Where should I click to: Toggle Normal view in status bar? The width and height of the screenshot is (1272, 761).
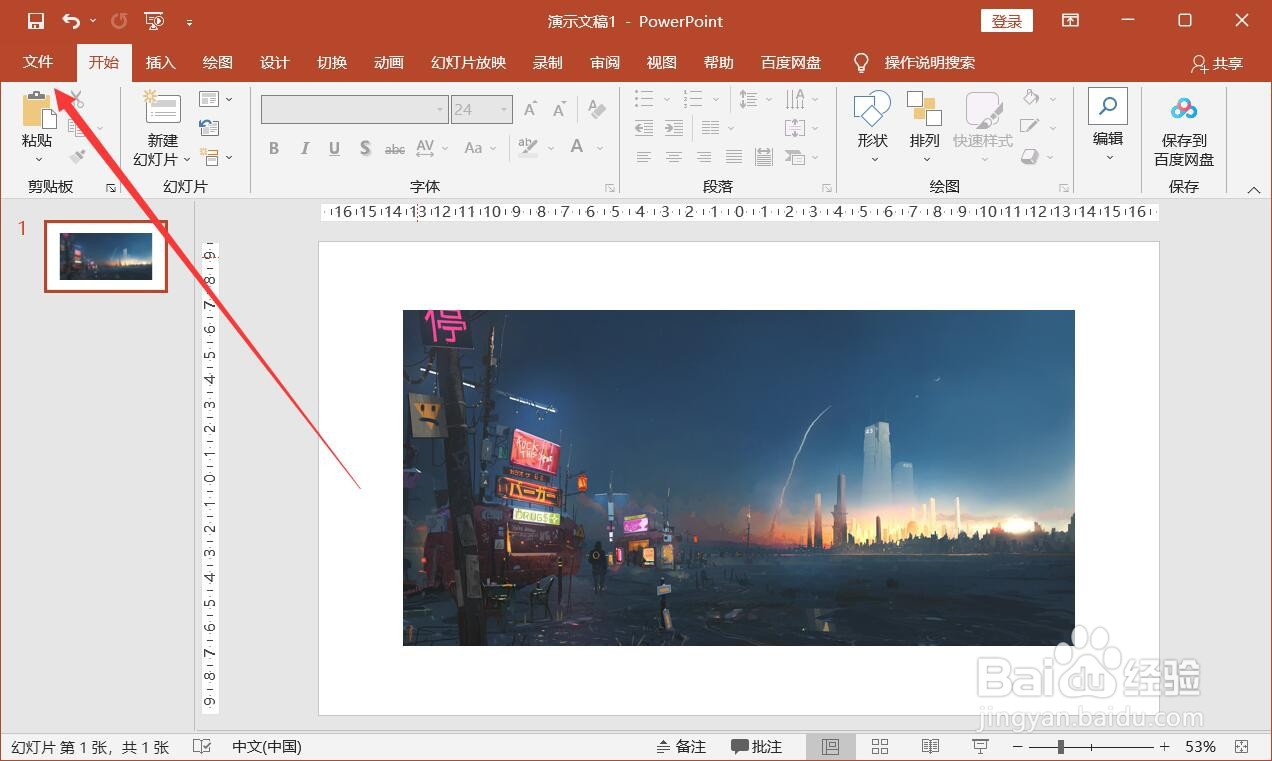coord(830,747)
